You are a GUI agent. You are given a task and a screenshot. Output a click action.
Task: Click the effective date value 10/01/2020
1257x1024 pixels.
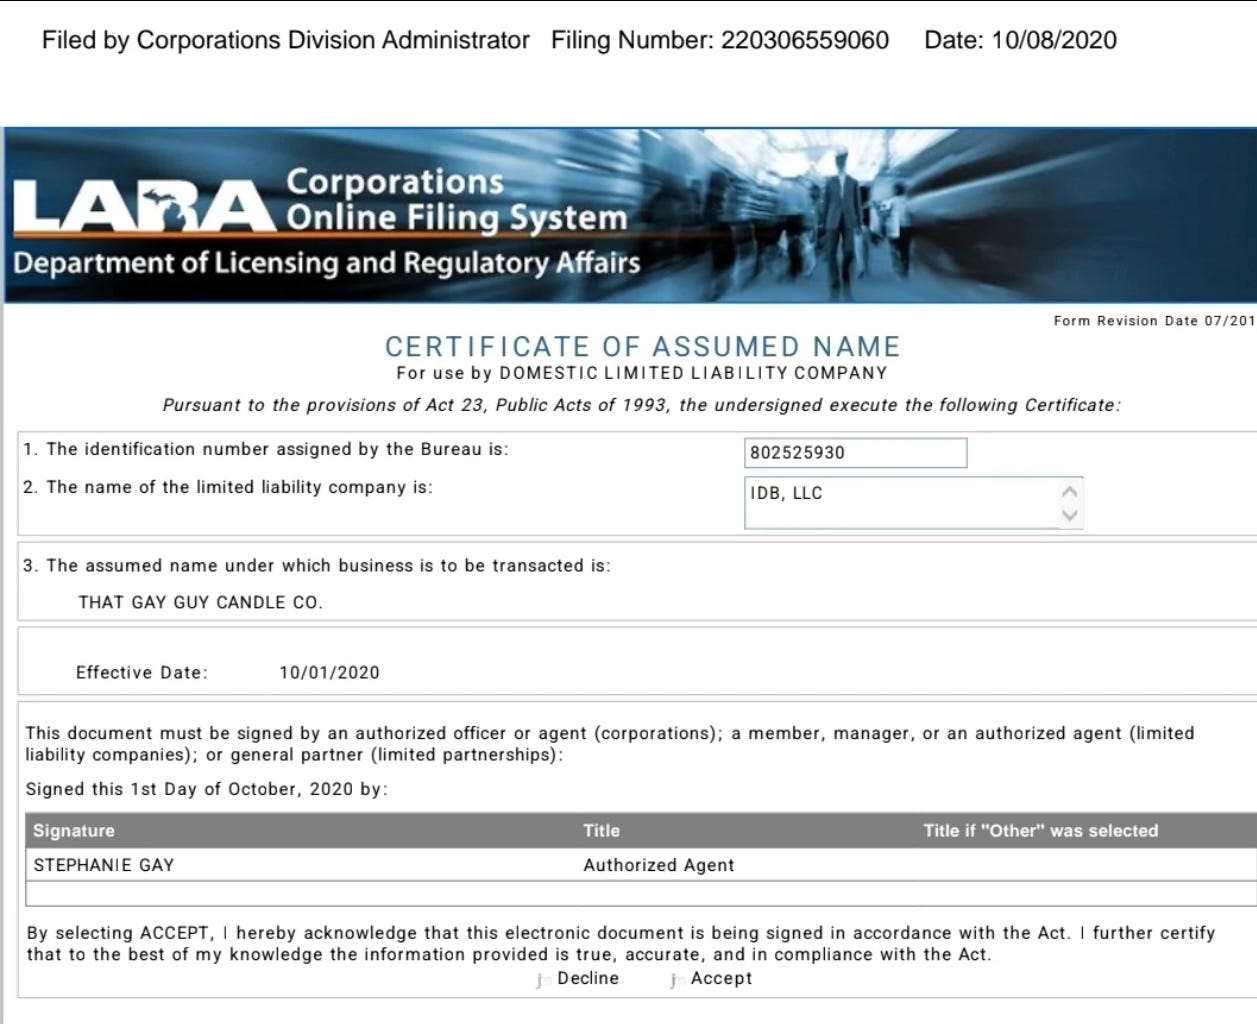coord(330,672)
